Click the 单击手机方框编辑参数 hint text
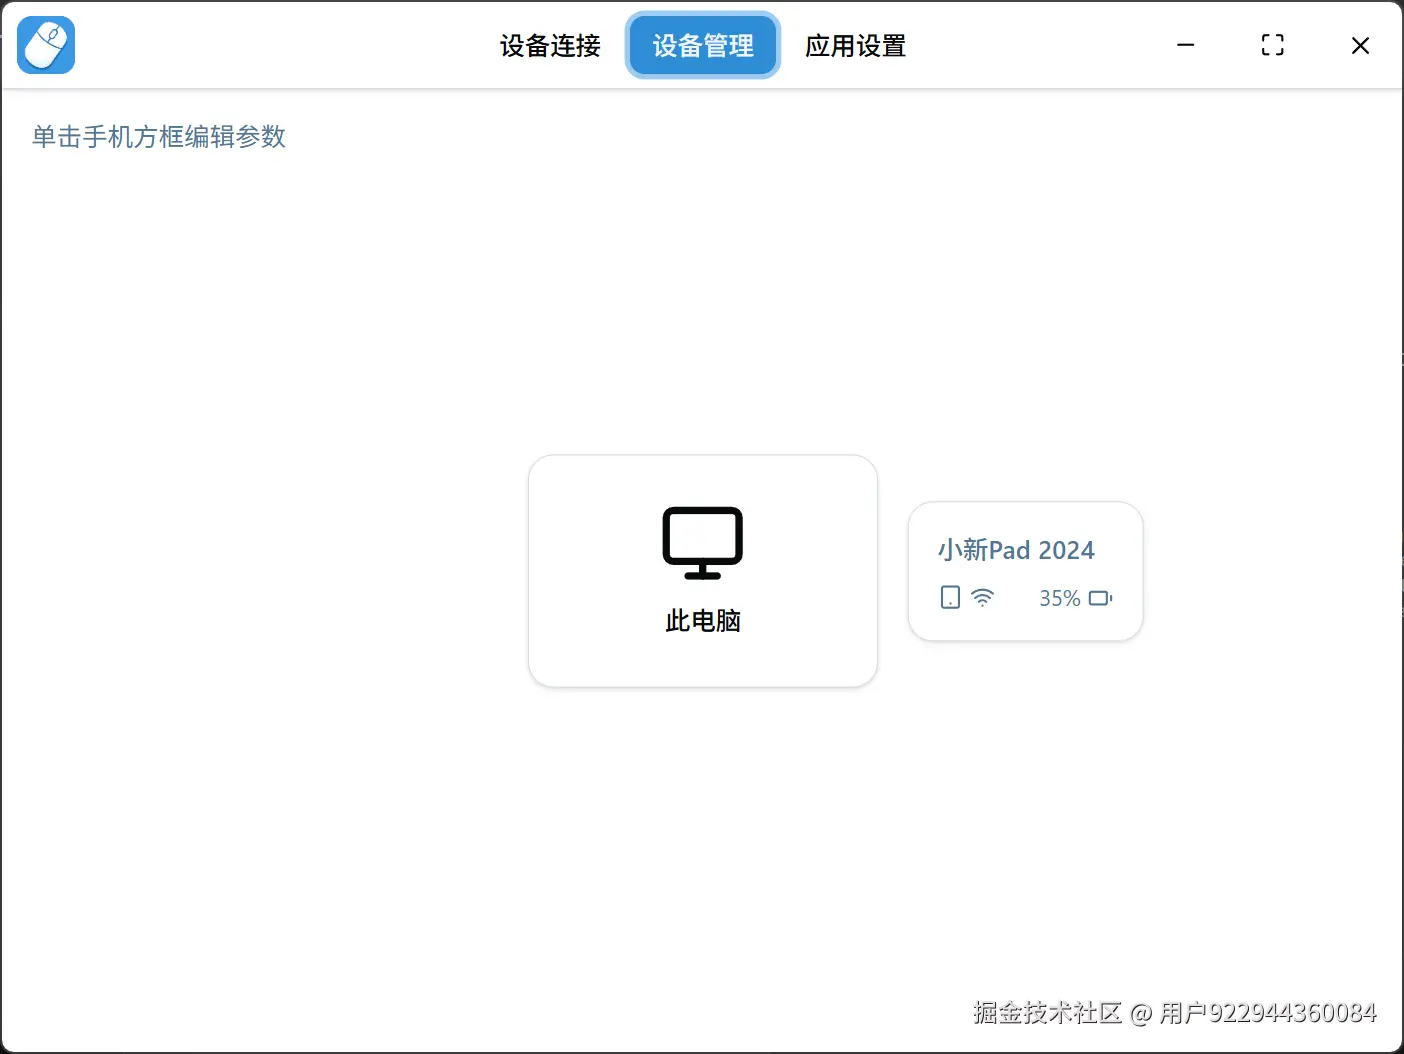The height and width of the screenshot is (1054, 1404). 157,136
